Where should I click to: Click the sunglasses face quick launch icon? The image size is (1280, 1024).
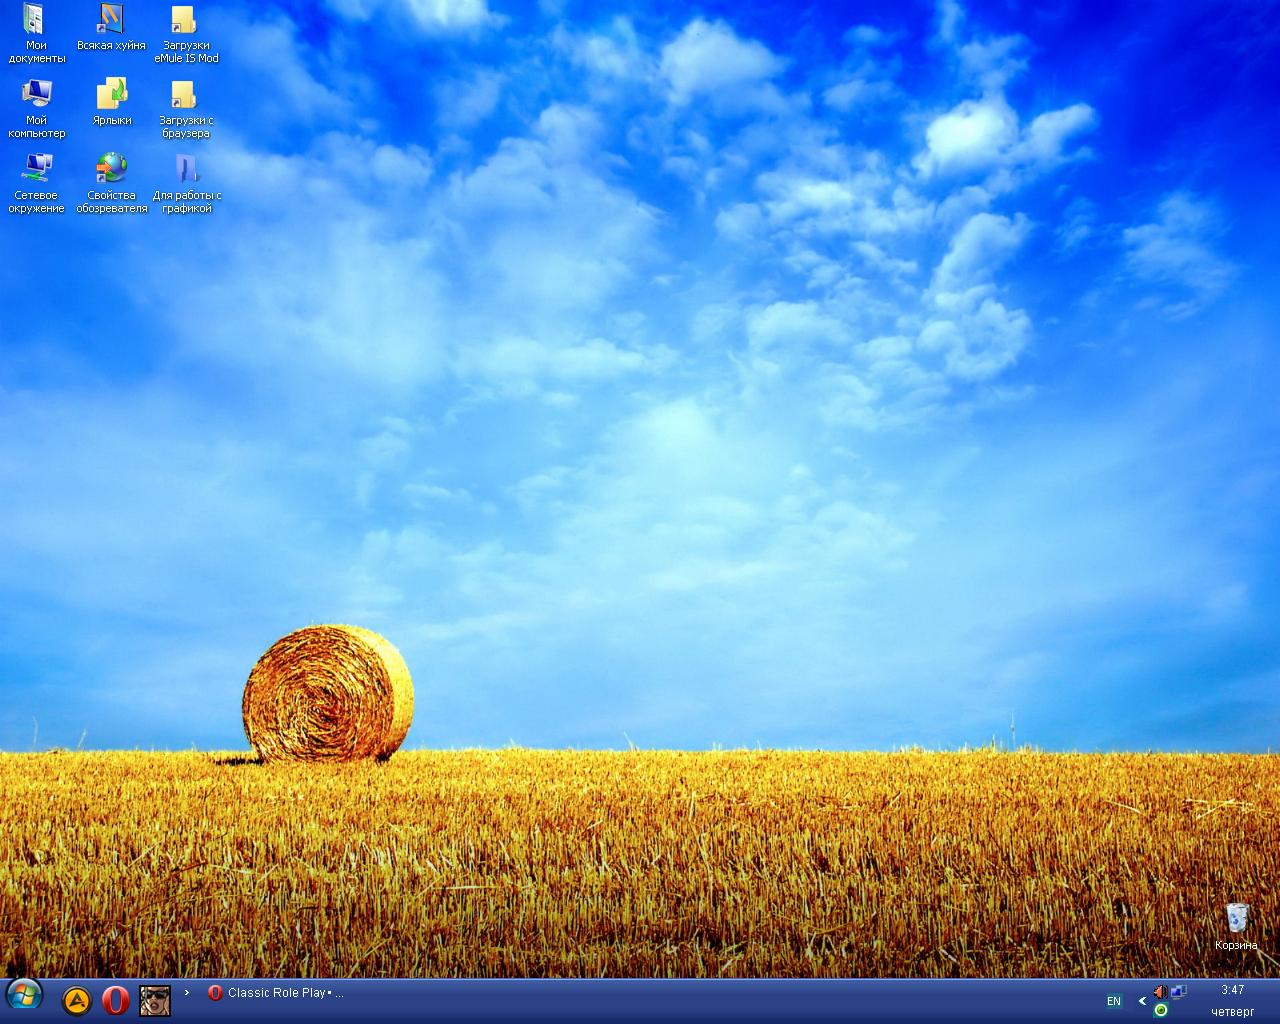[x=155, y=1000]
